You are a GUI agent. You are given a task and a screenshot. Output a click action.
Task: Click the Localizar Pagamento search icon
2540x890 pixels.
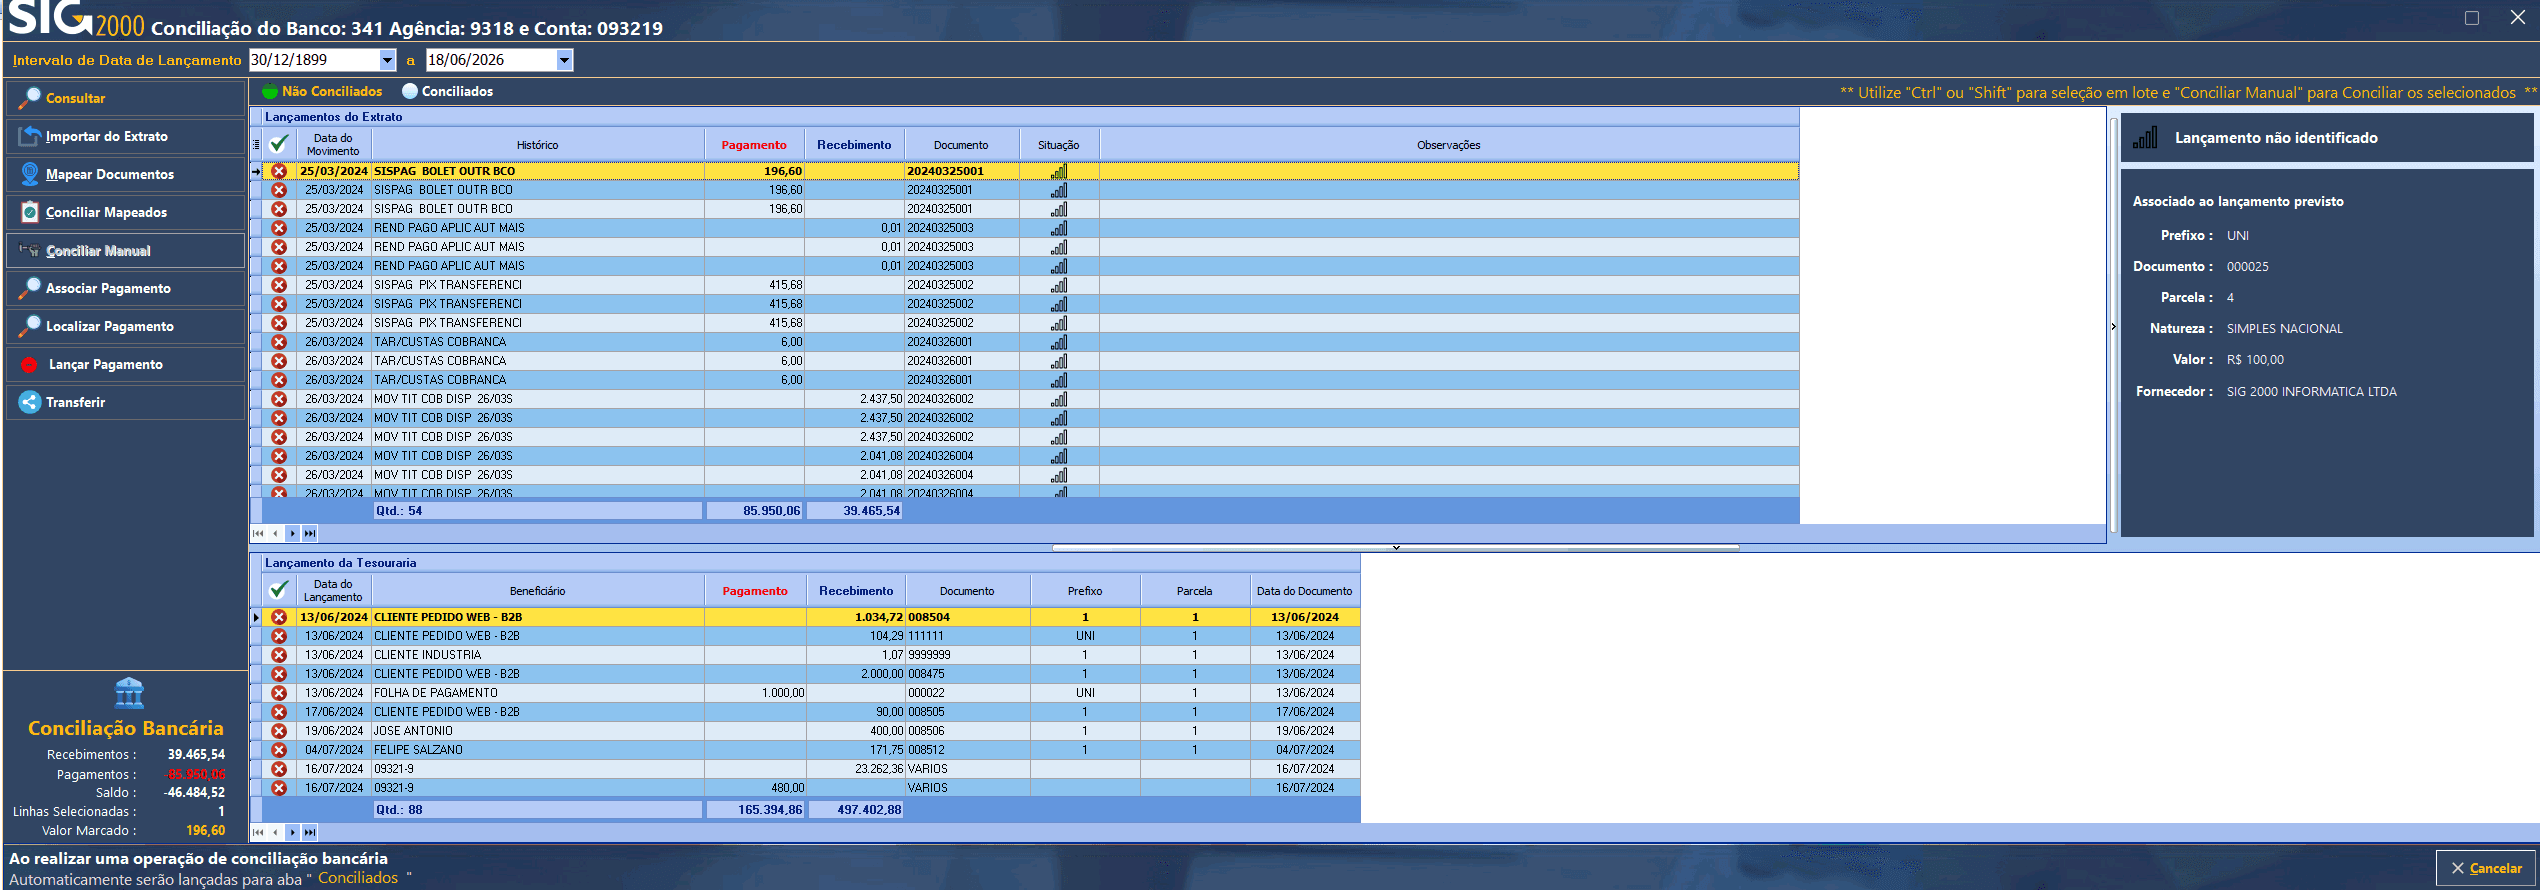(x=30, y=326)
